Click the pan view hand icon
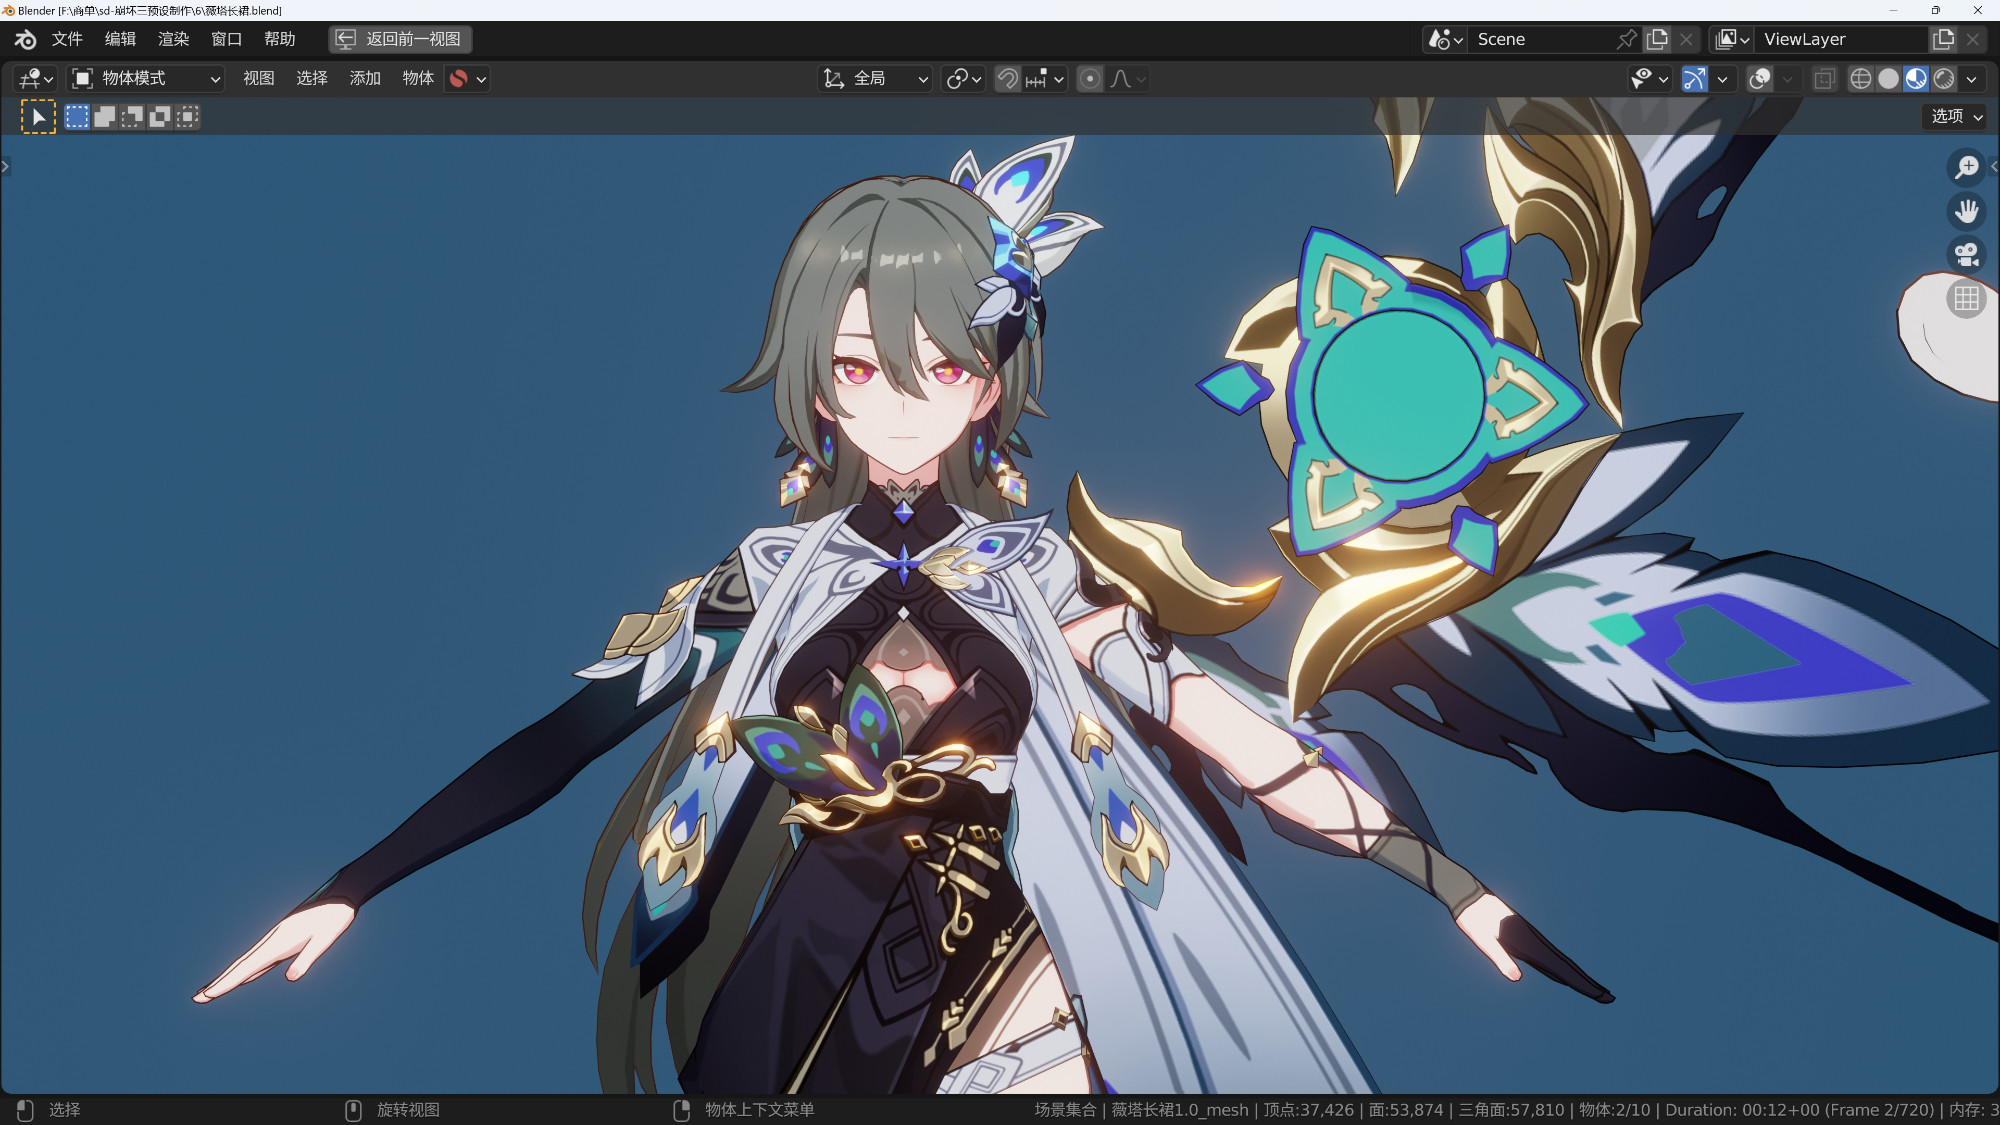This screenshot has height=1125, width=2000. coord(1966,211)
